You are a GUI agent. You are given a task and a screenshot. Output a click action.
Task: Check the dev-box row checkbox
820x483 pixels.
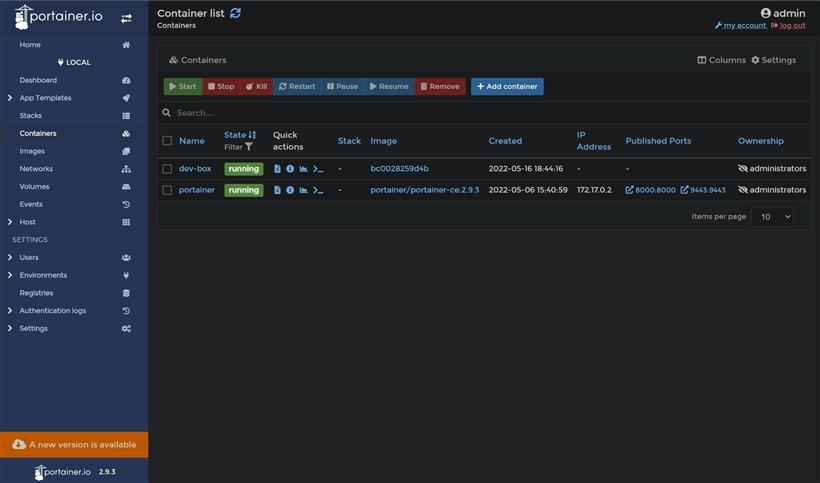[x=167, y=169]
